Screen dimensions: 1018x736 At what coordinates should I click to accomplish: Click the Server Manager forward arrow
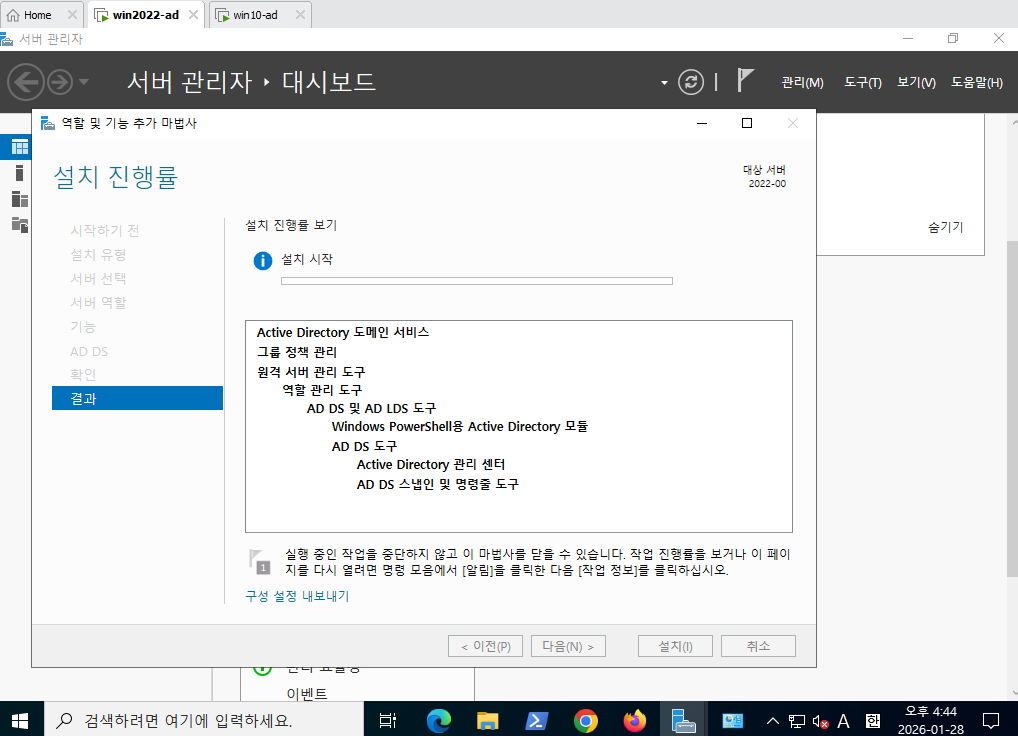tap(60, 82)
